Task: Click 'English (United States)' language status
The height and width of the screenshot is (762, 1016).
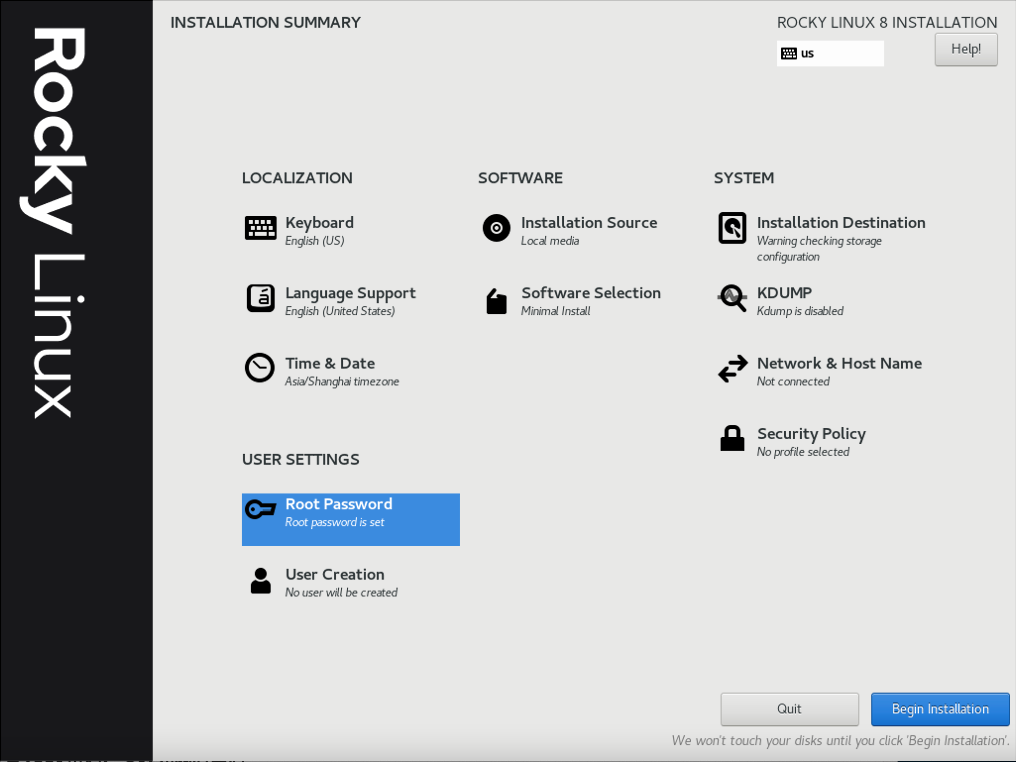Action: pos(340,311)
